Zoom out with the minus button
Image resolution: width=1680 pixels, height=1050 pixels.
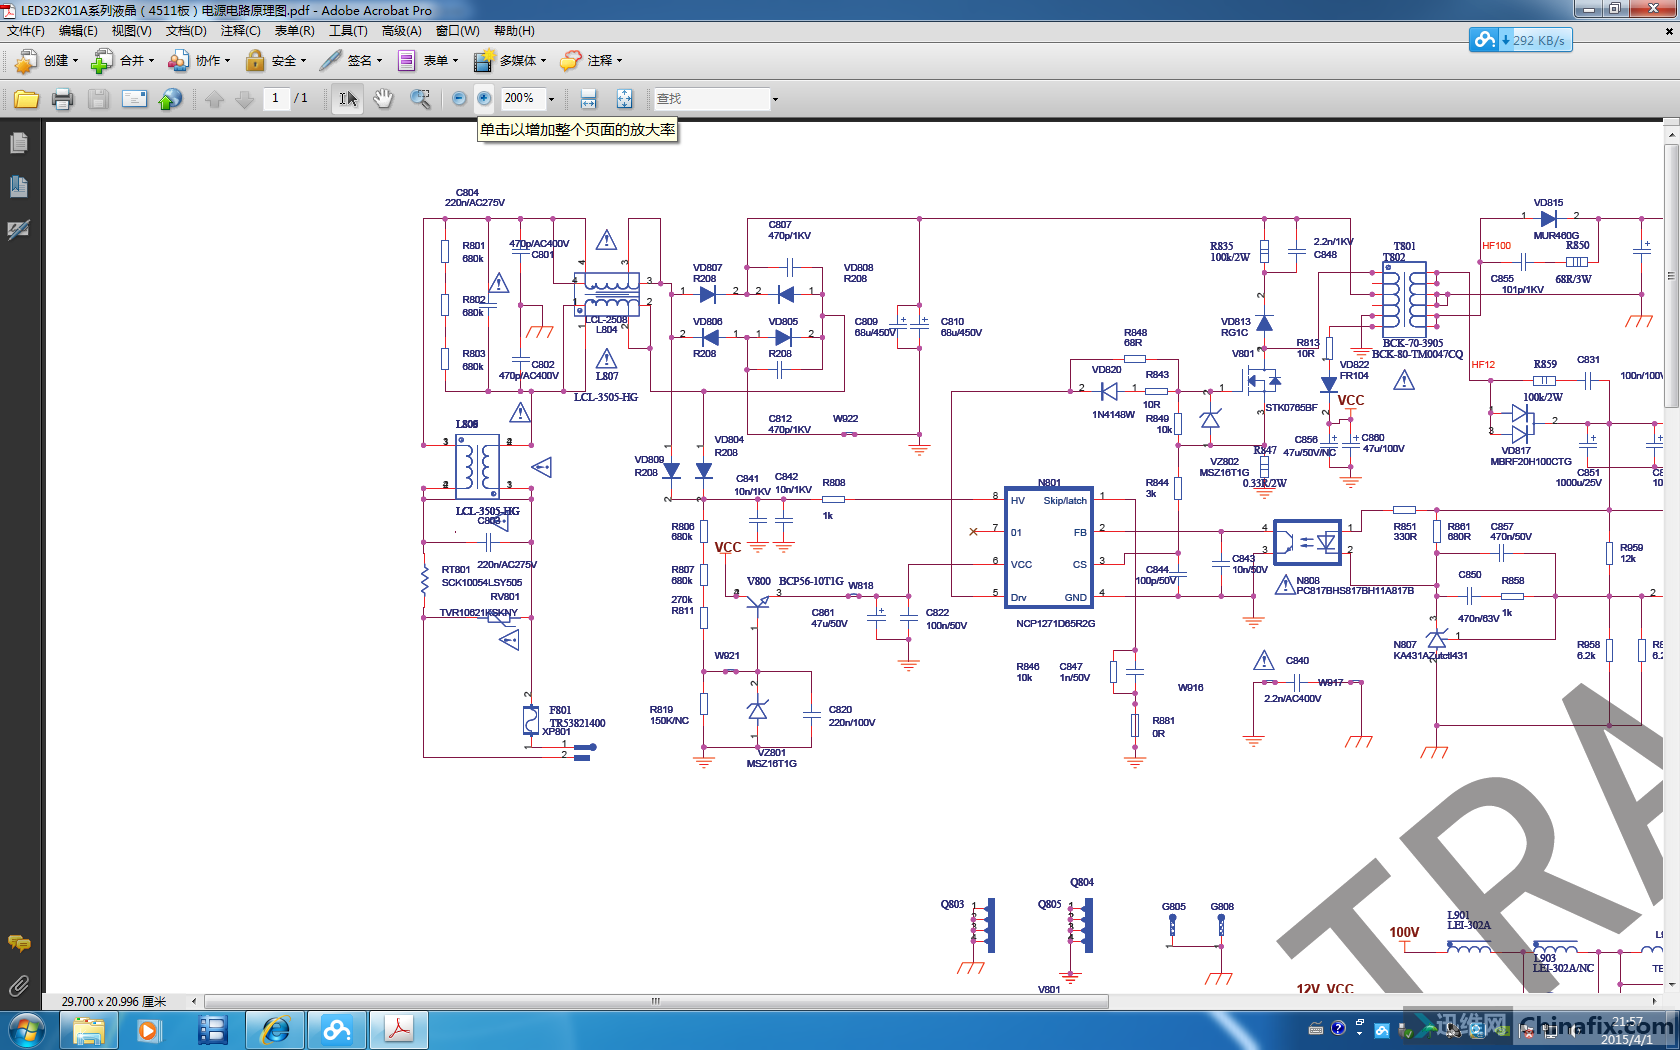[x=459, y=98]
